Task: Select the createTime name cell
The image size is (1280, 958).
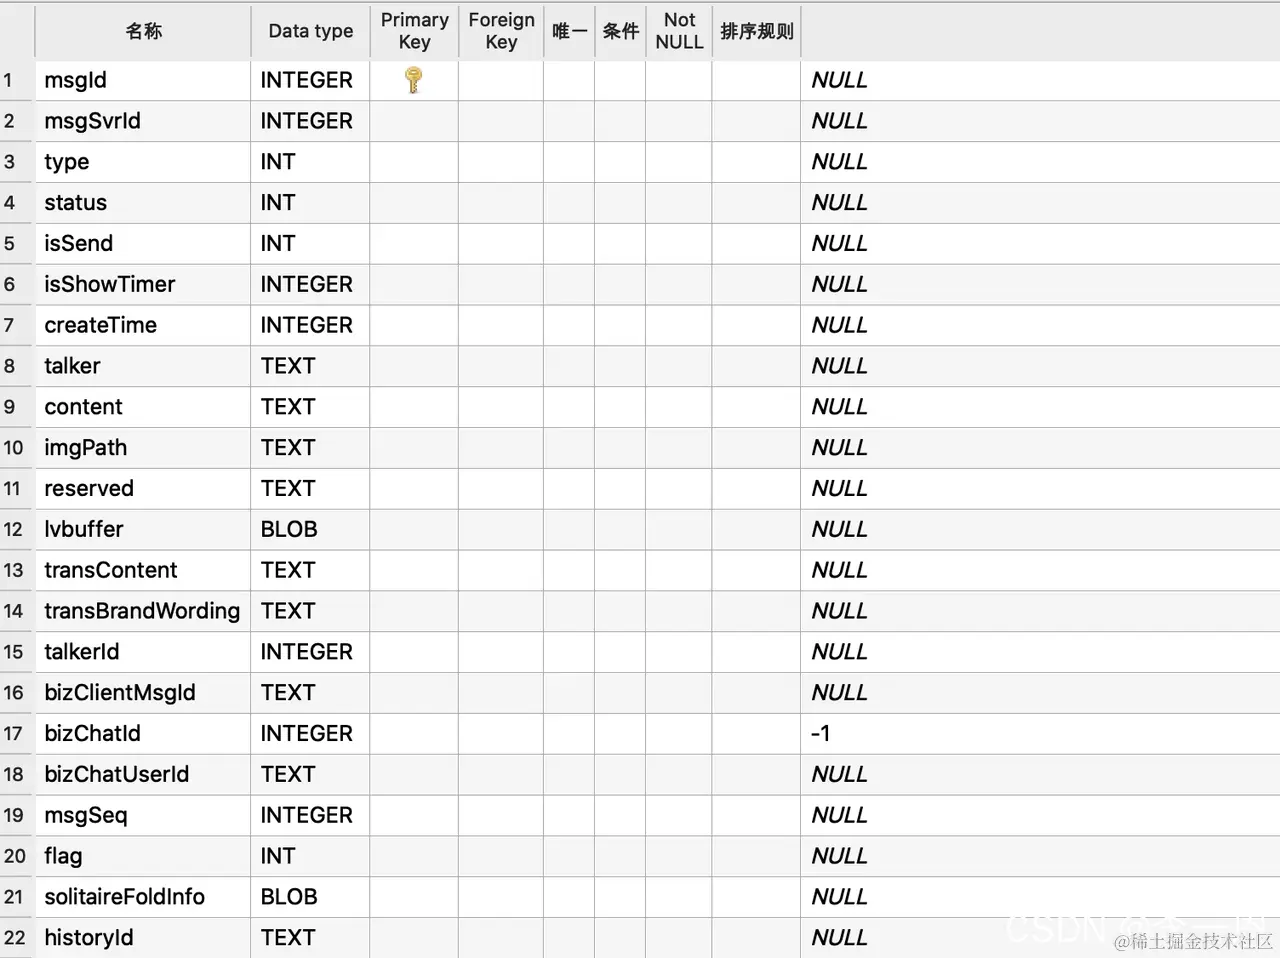Action: tap(143, 325)
